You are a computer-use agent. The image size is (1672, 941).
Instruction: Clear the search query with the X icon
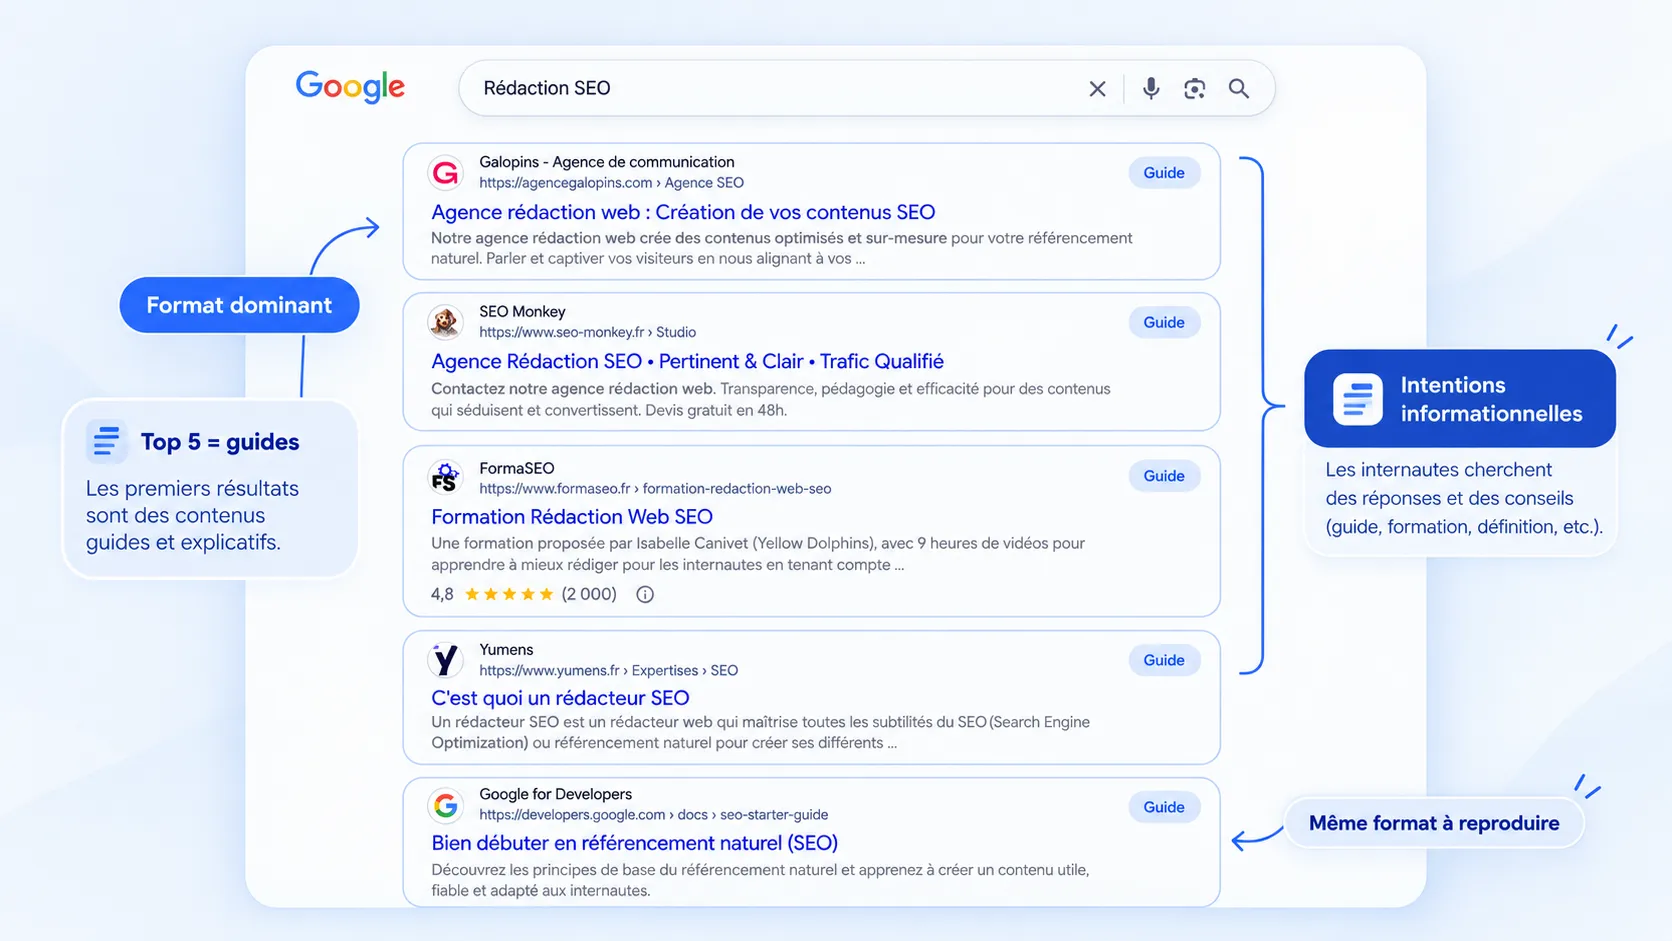pos(1097,89)
